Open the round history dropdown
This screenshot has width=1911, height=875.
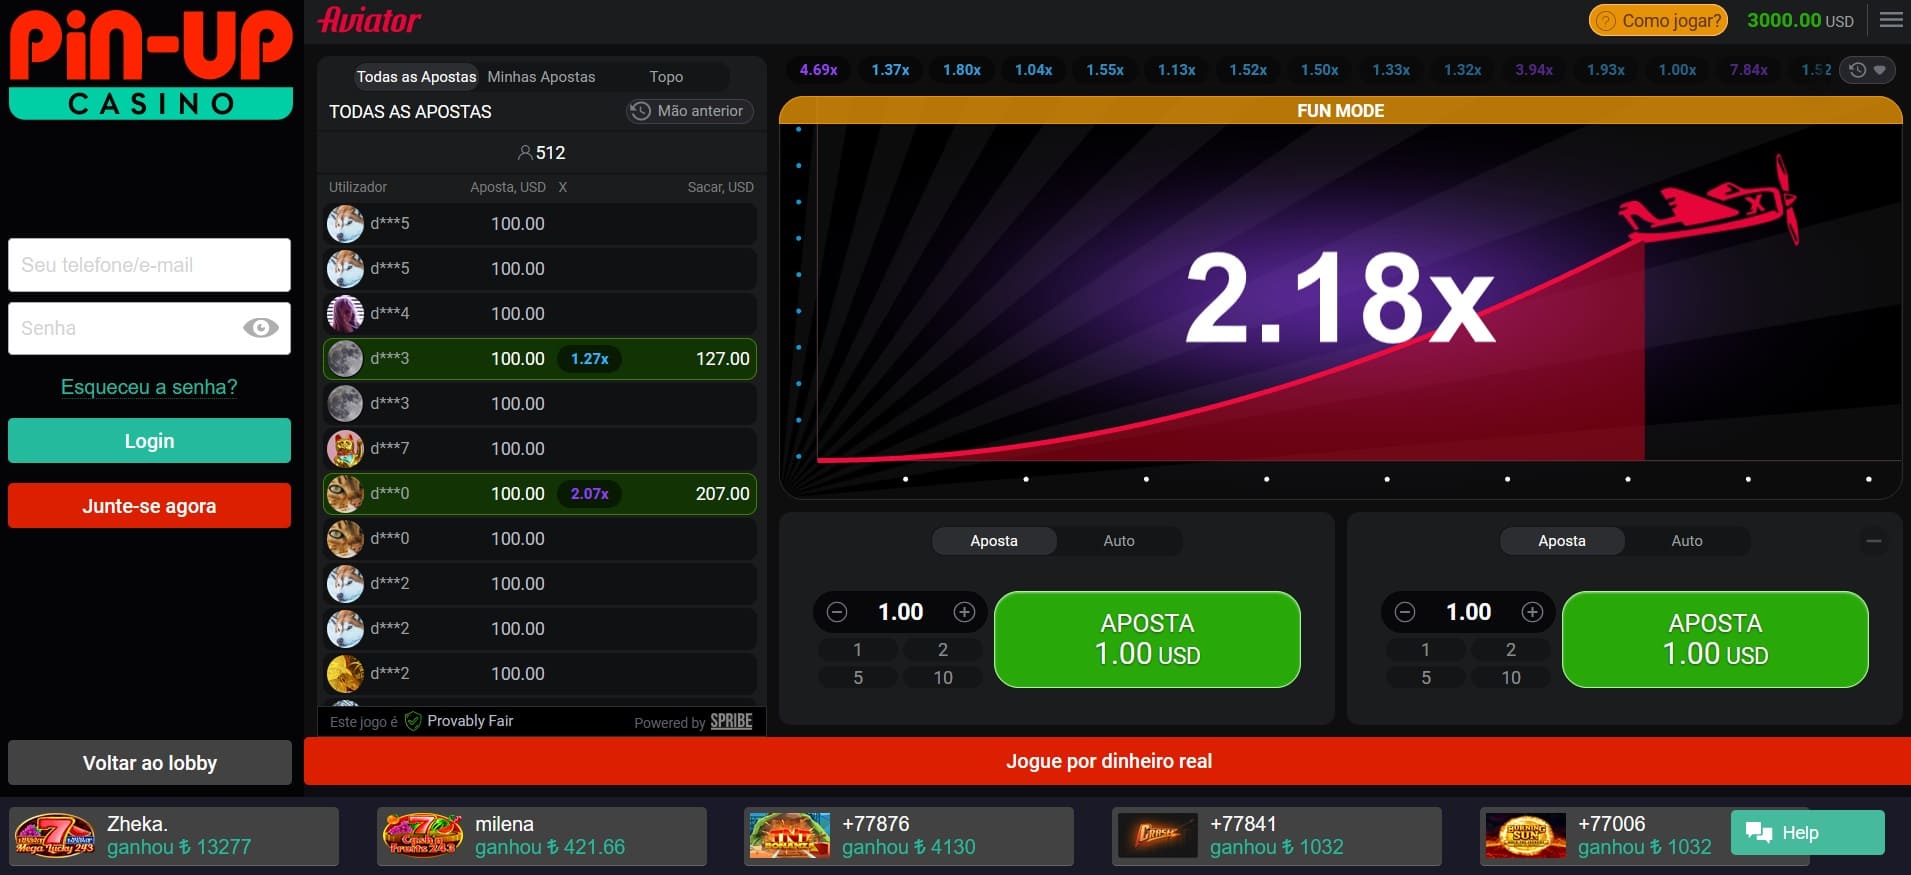1867,70
